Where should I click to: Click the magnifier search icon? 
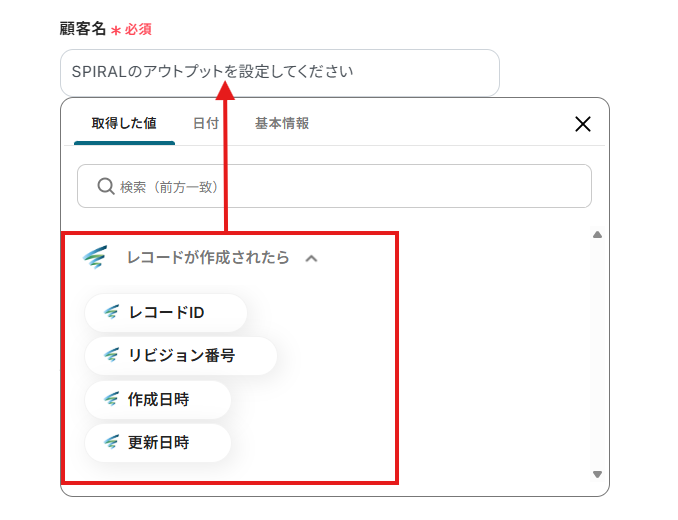tap(106, 186)
